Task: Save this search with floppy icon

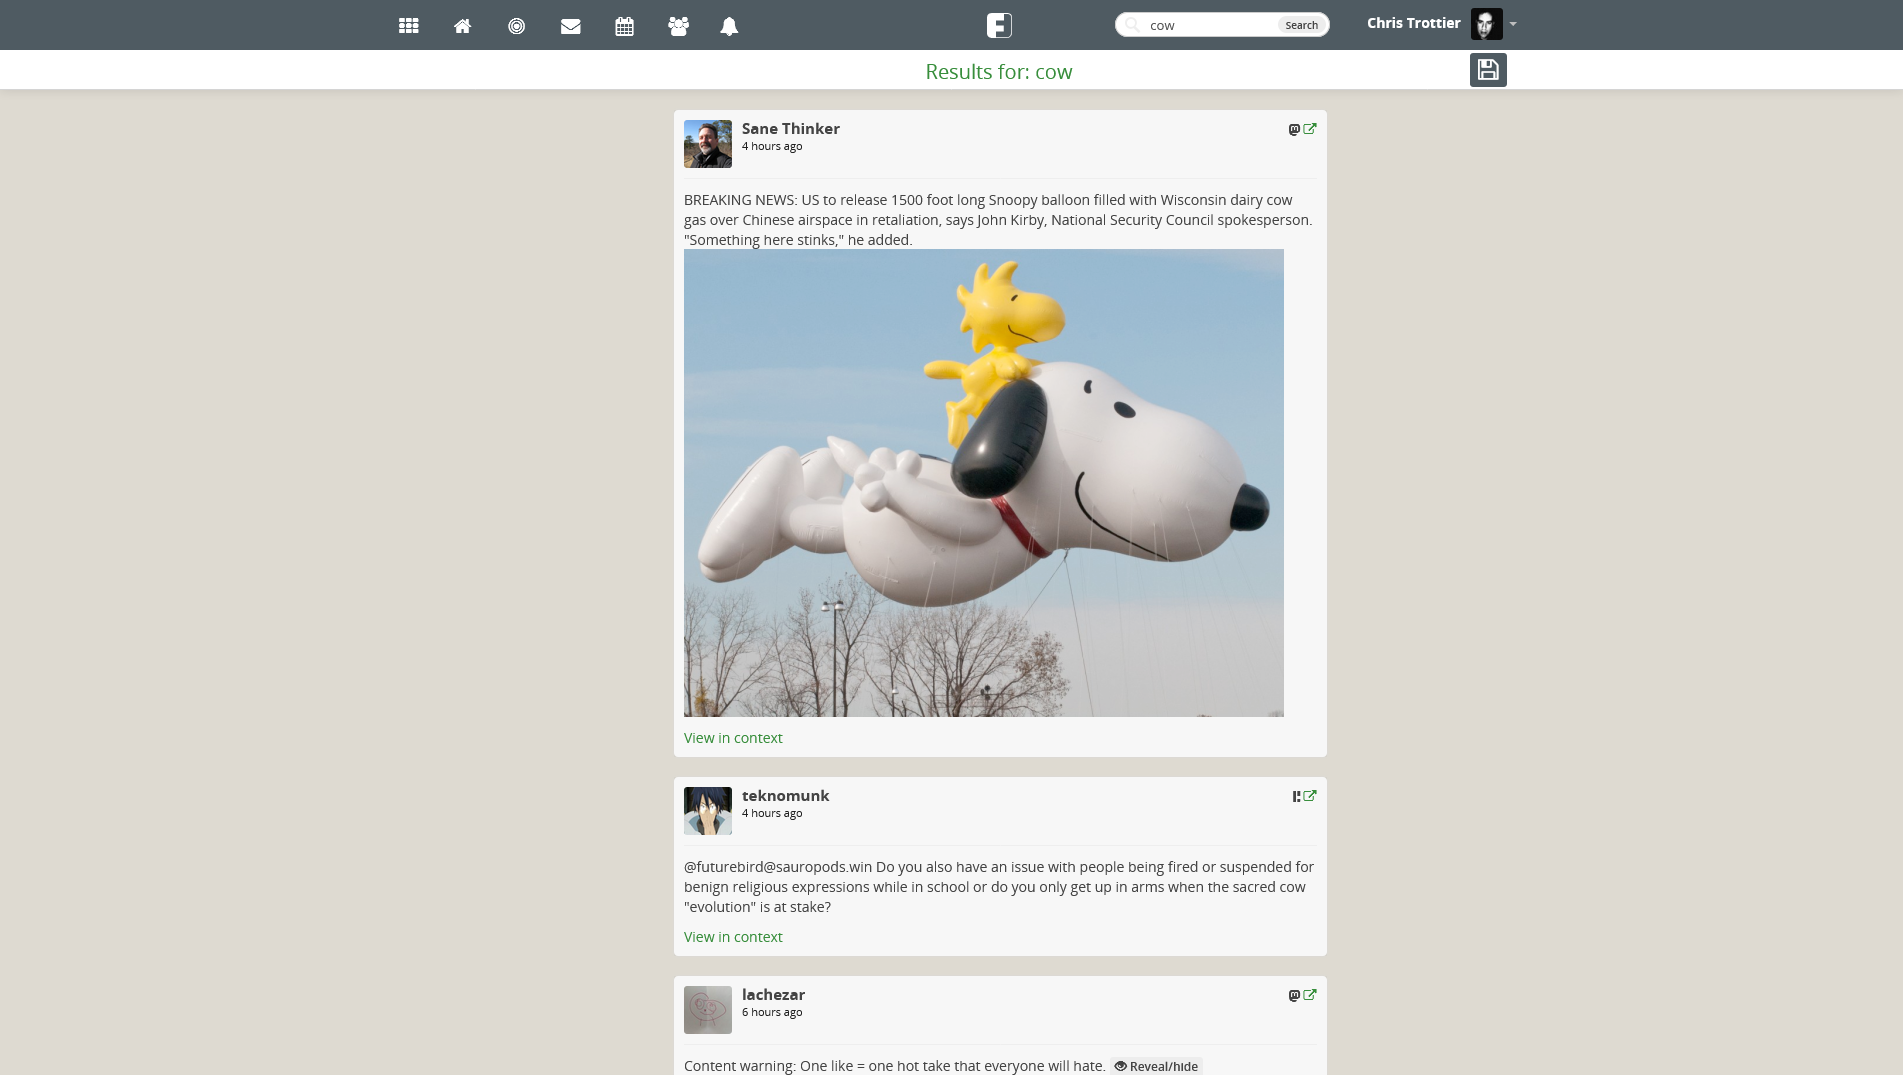Action: tap(1488, 70)
